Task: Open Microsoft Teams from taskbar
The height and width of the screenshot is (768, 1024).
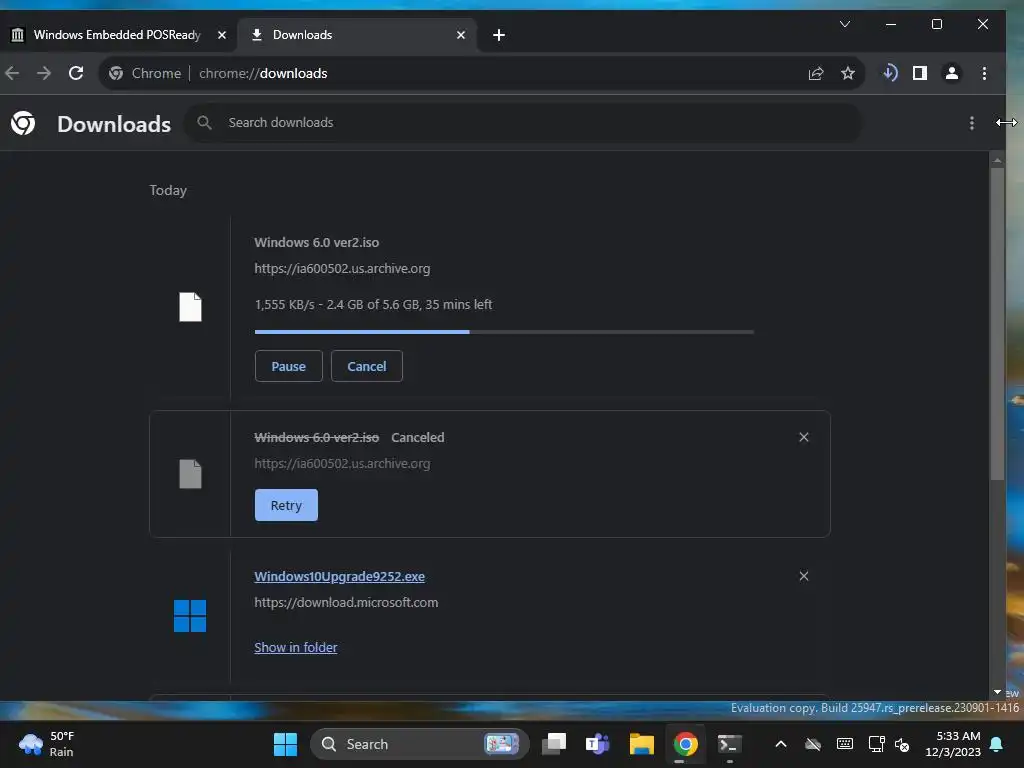Action: point(598,744)
